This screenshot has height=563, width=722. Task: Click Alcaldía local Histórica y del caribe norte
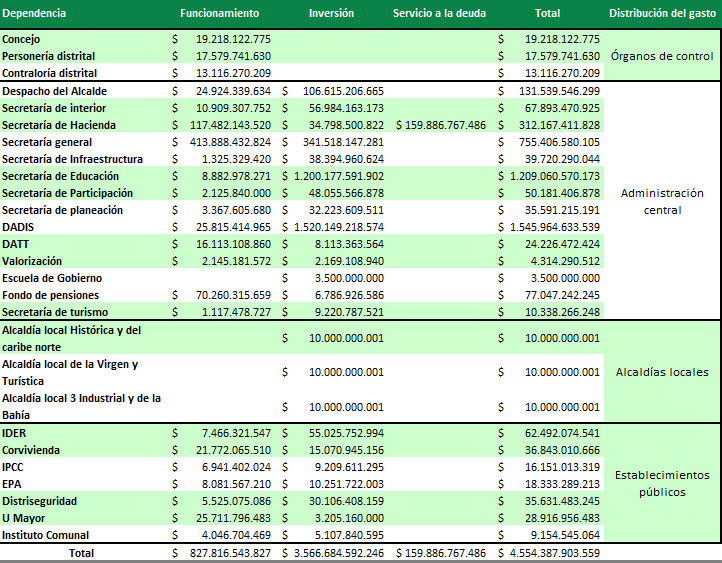[70, 338]
